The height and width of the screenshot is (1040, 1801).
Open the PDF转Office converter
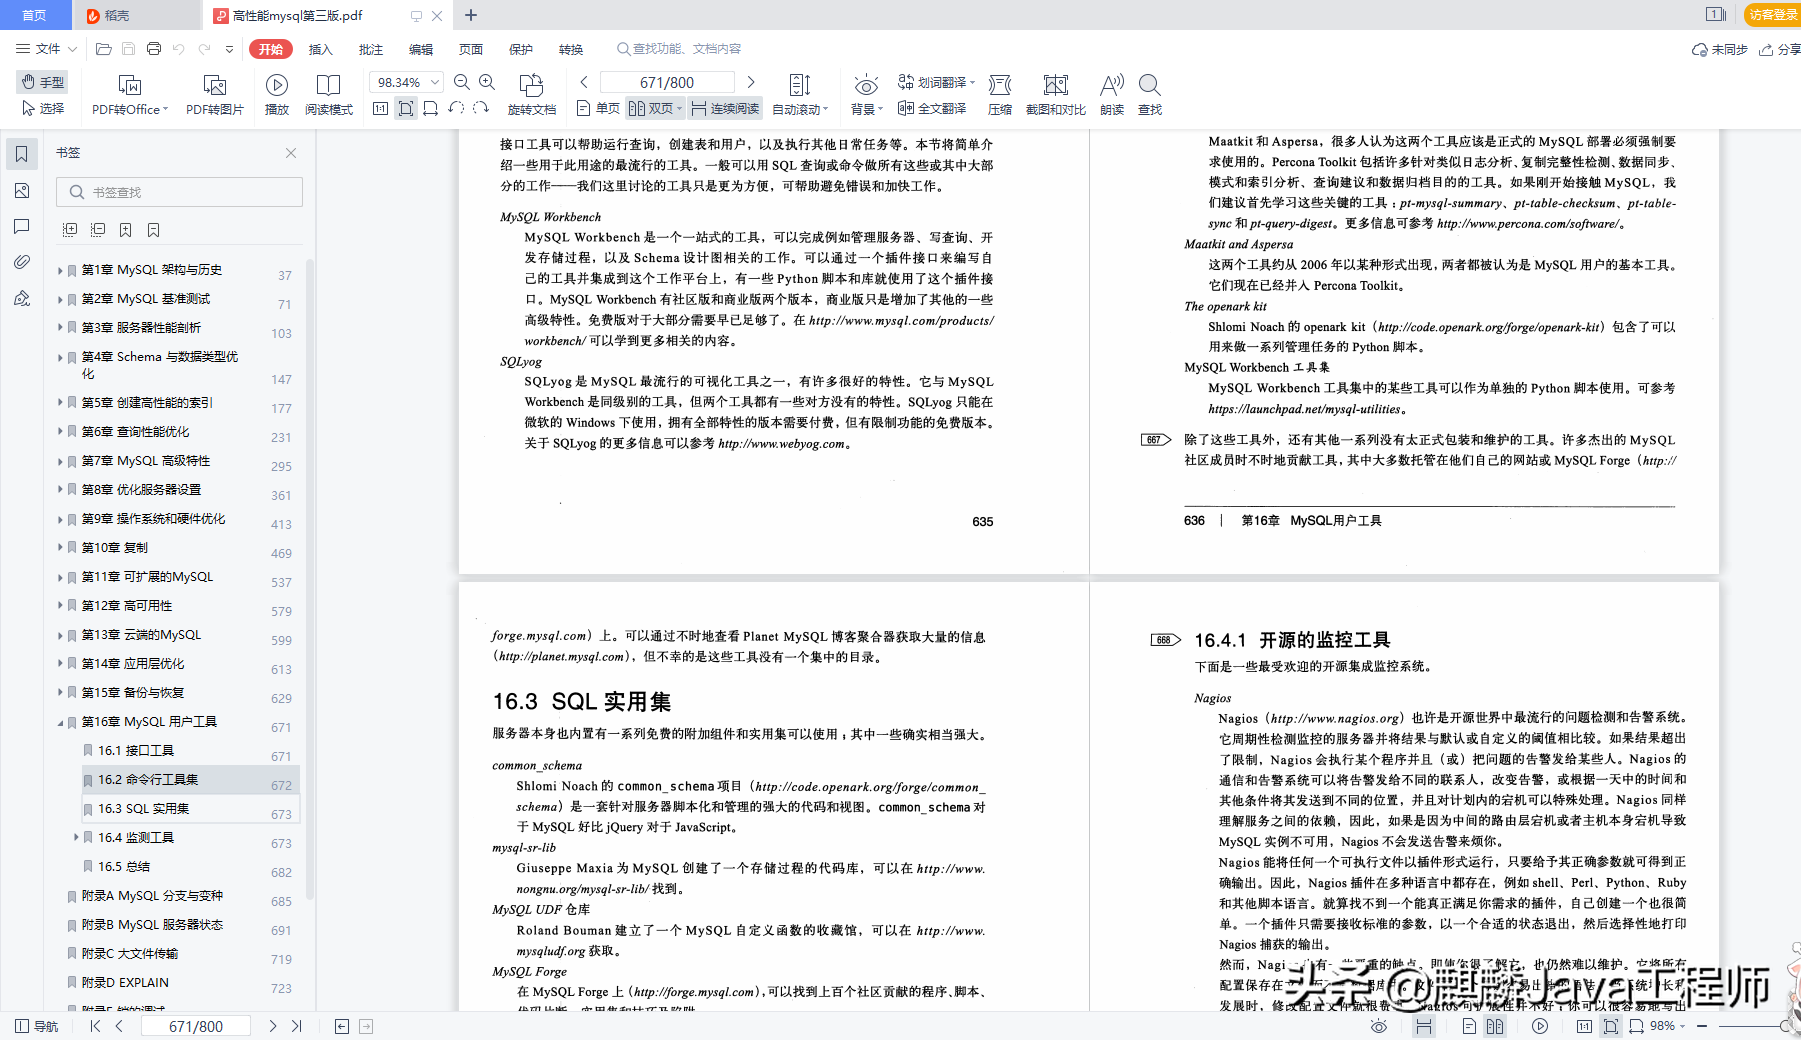pos(130,95)
